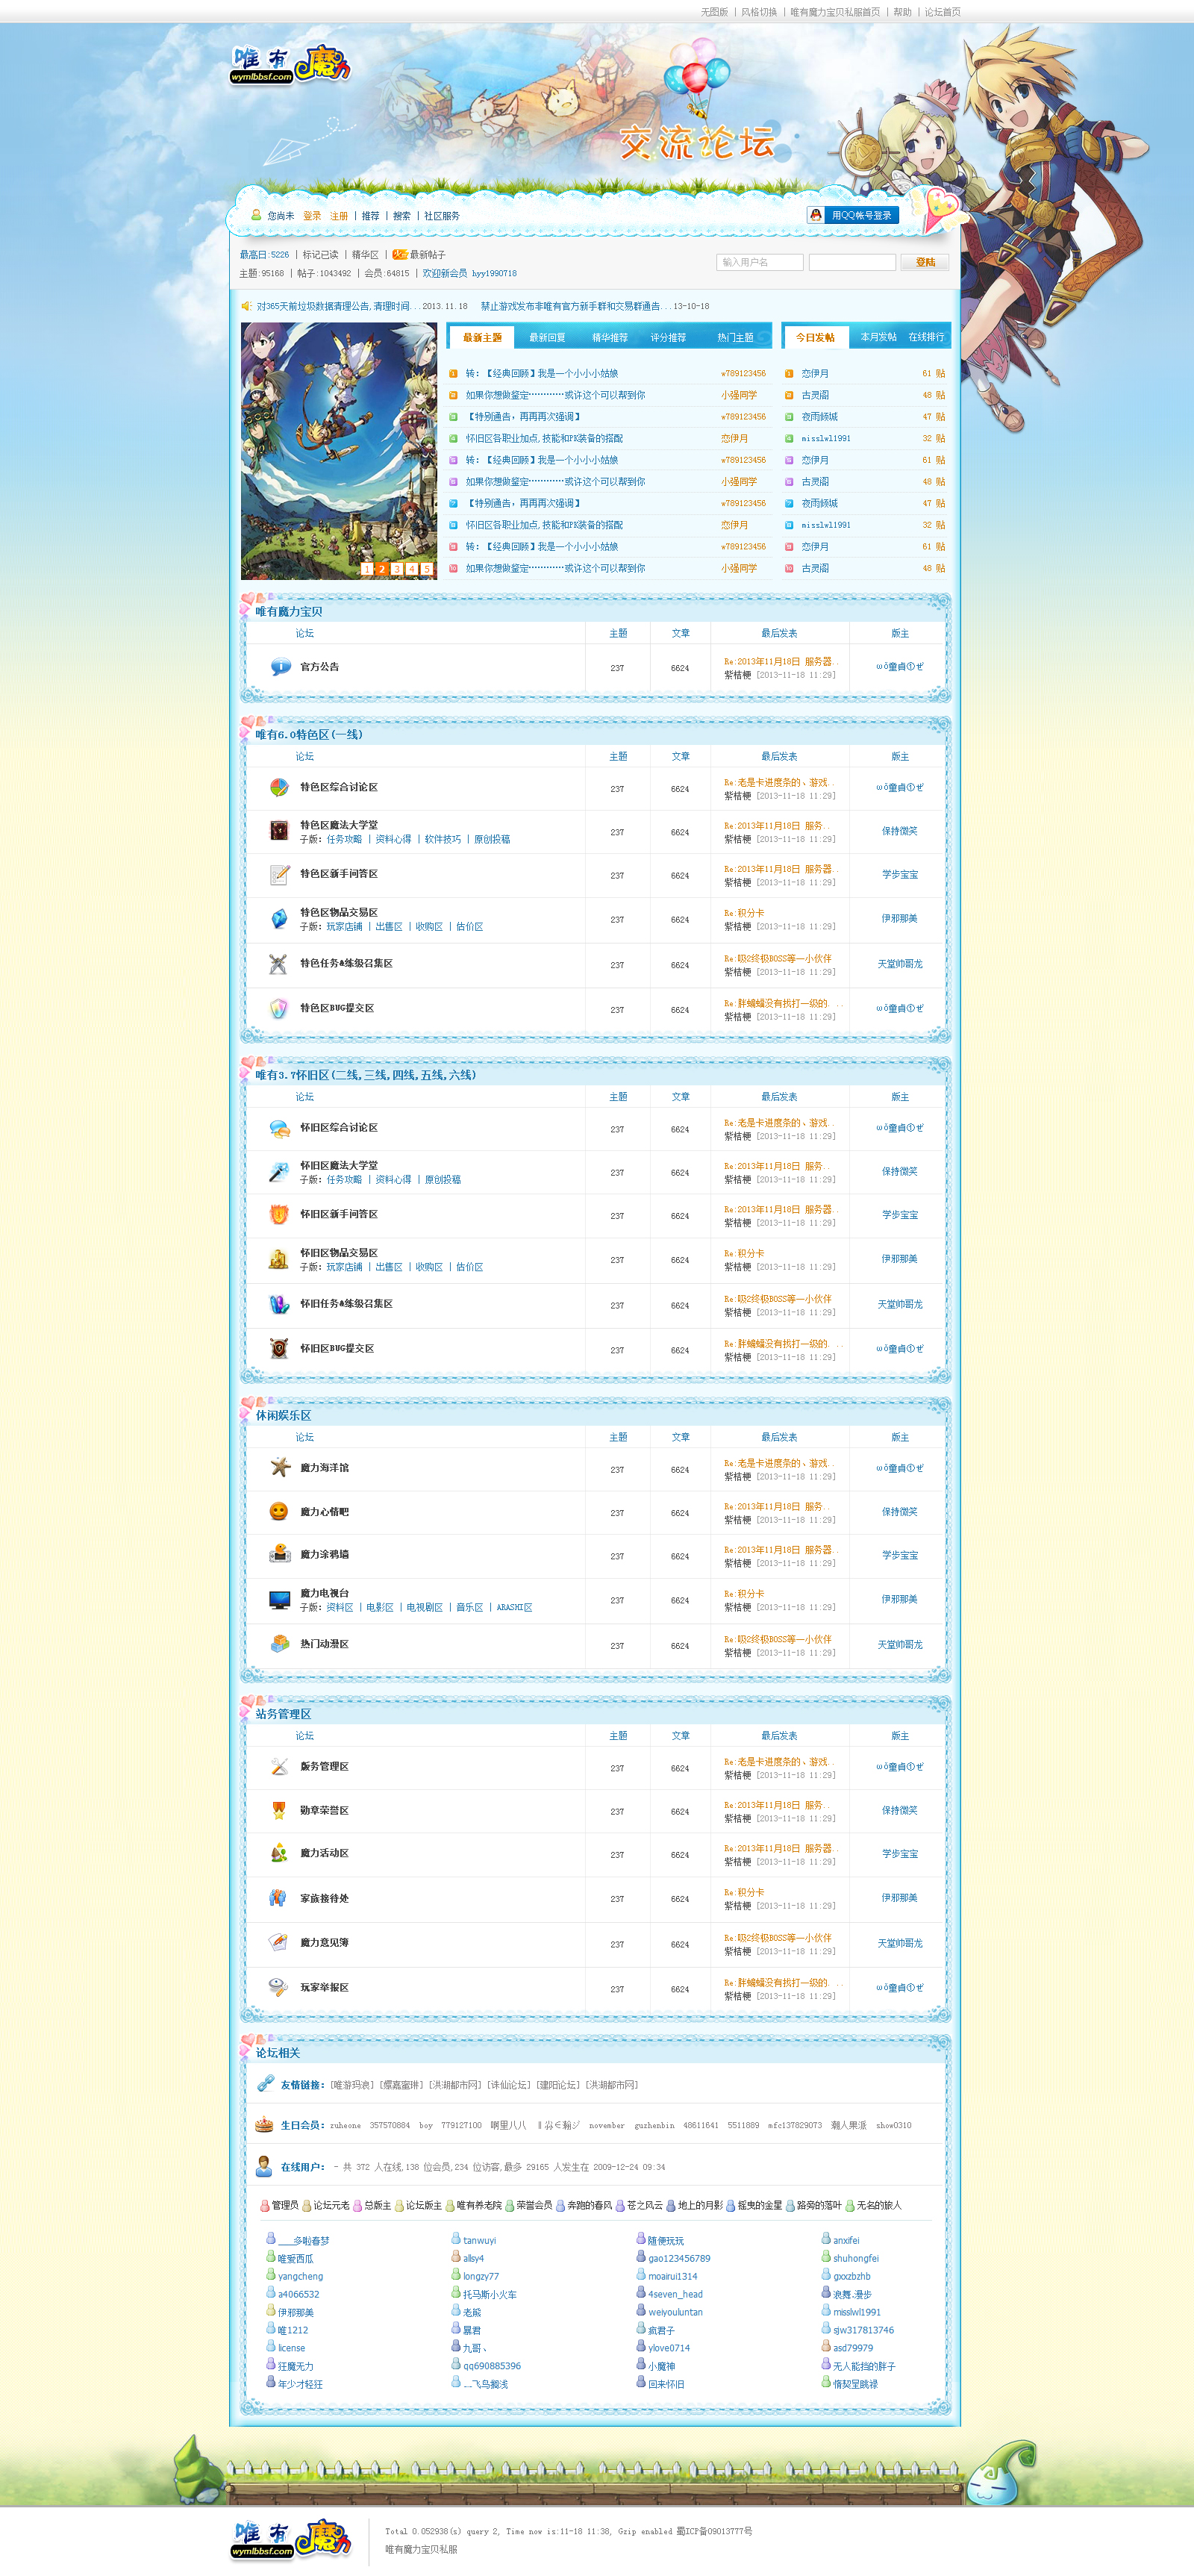1194x2576 pixels.
Task: Open online user gao123456789 profile
Action: [679, 2258]
